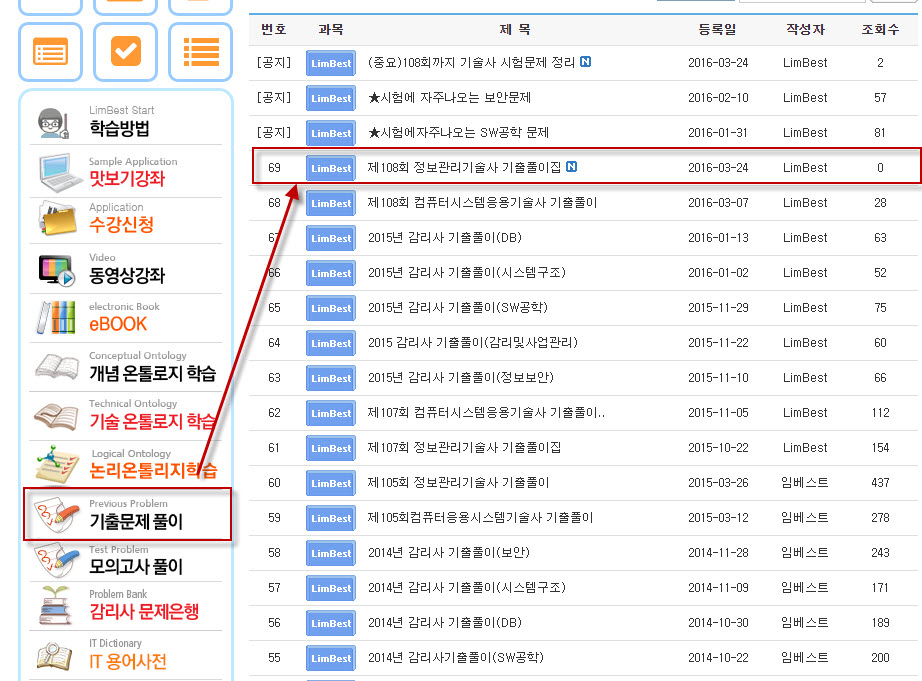Click the orange list-card icon button
This screenshot has width=922, height=681.
[51, 52]
